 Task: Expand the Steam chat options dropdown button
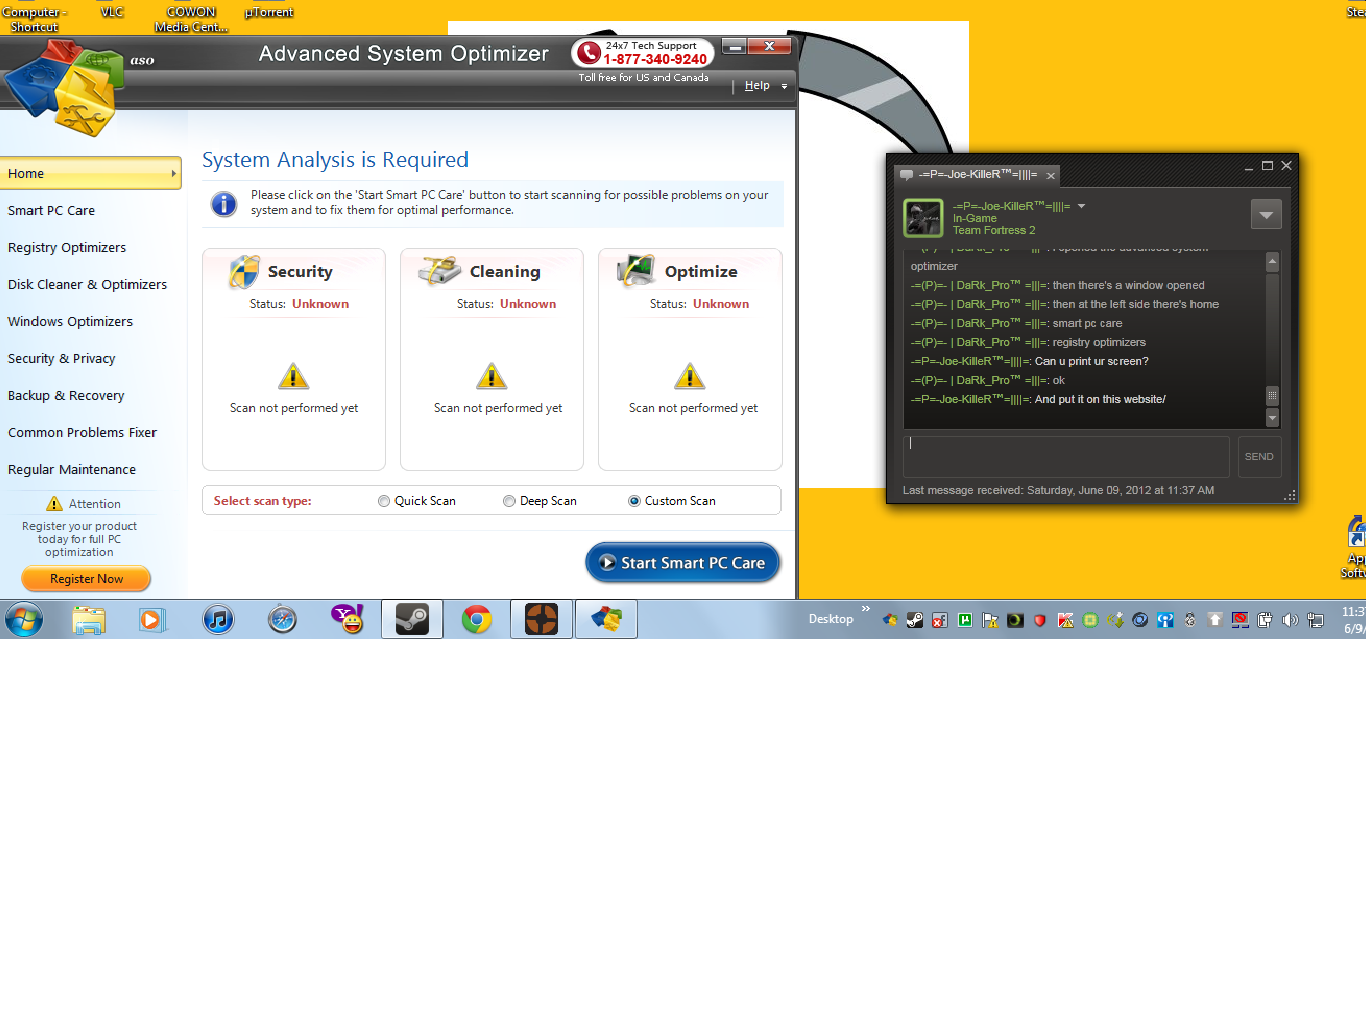pyautogui.click(x=1266, y=214)
